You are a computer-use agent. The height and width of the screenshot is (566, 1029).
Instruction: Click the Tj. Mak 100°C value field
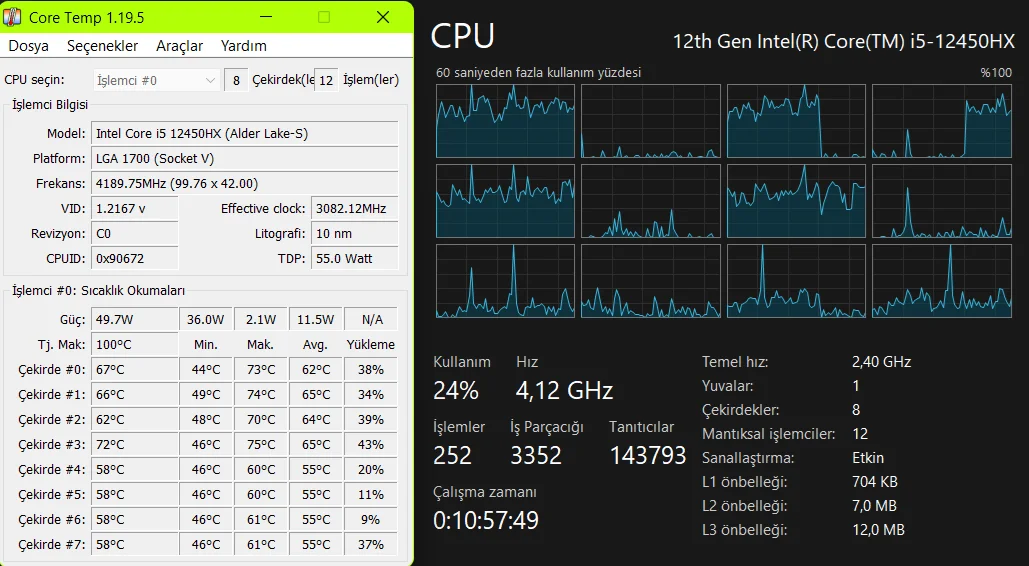[x=134, y=345]
